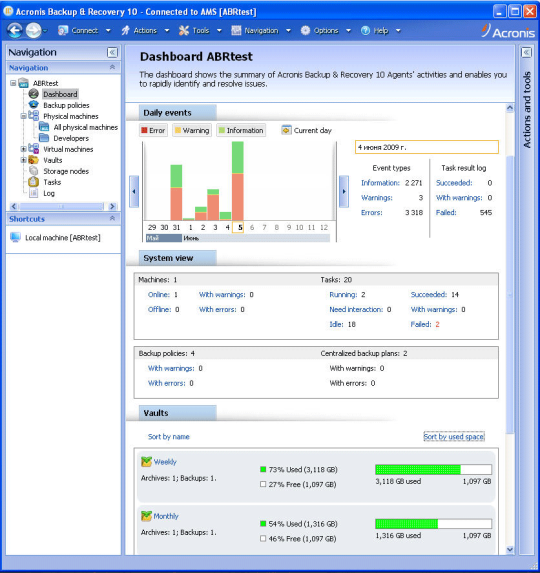Click Weekly vault usage bar
The width and height of the screenshot is (540, 573).
[433, 469]
